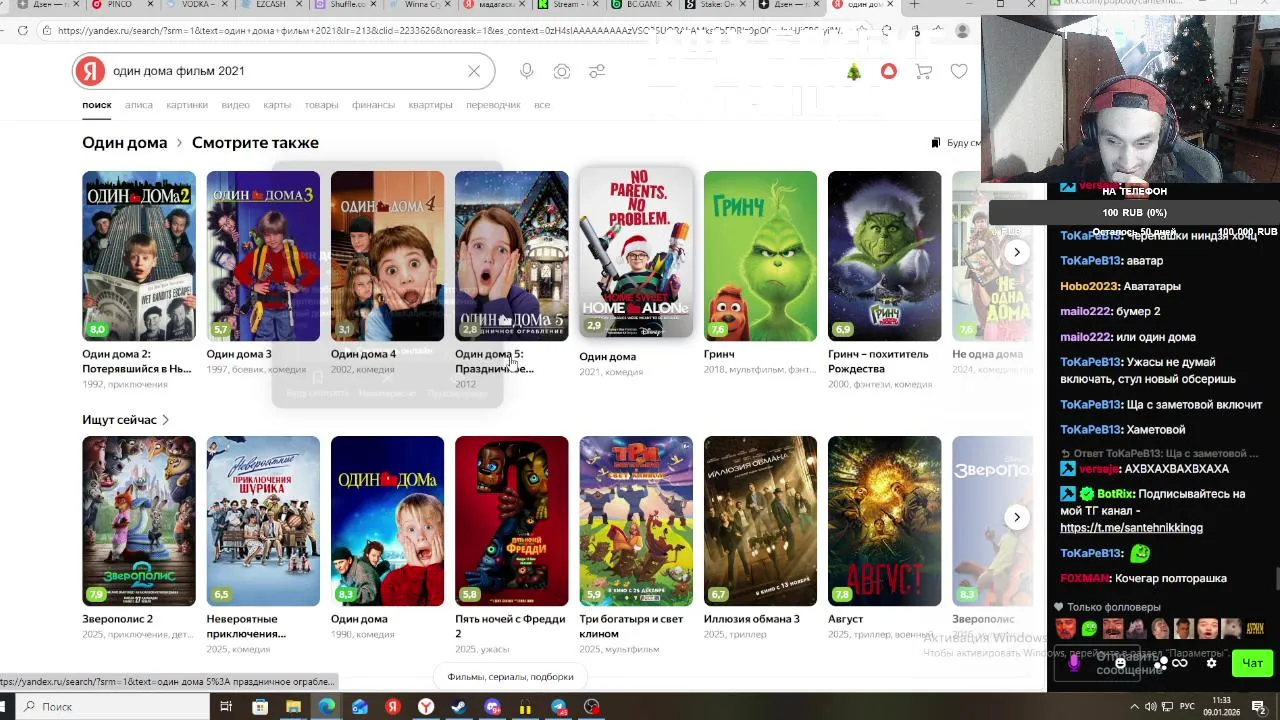Image resolution: width=1280 pixels, height=720 pixels.
Task: Open the 'финансы' tab
Action: 373,105
